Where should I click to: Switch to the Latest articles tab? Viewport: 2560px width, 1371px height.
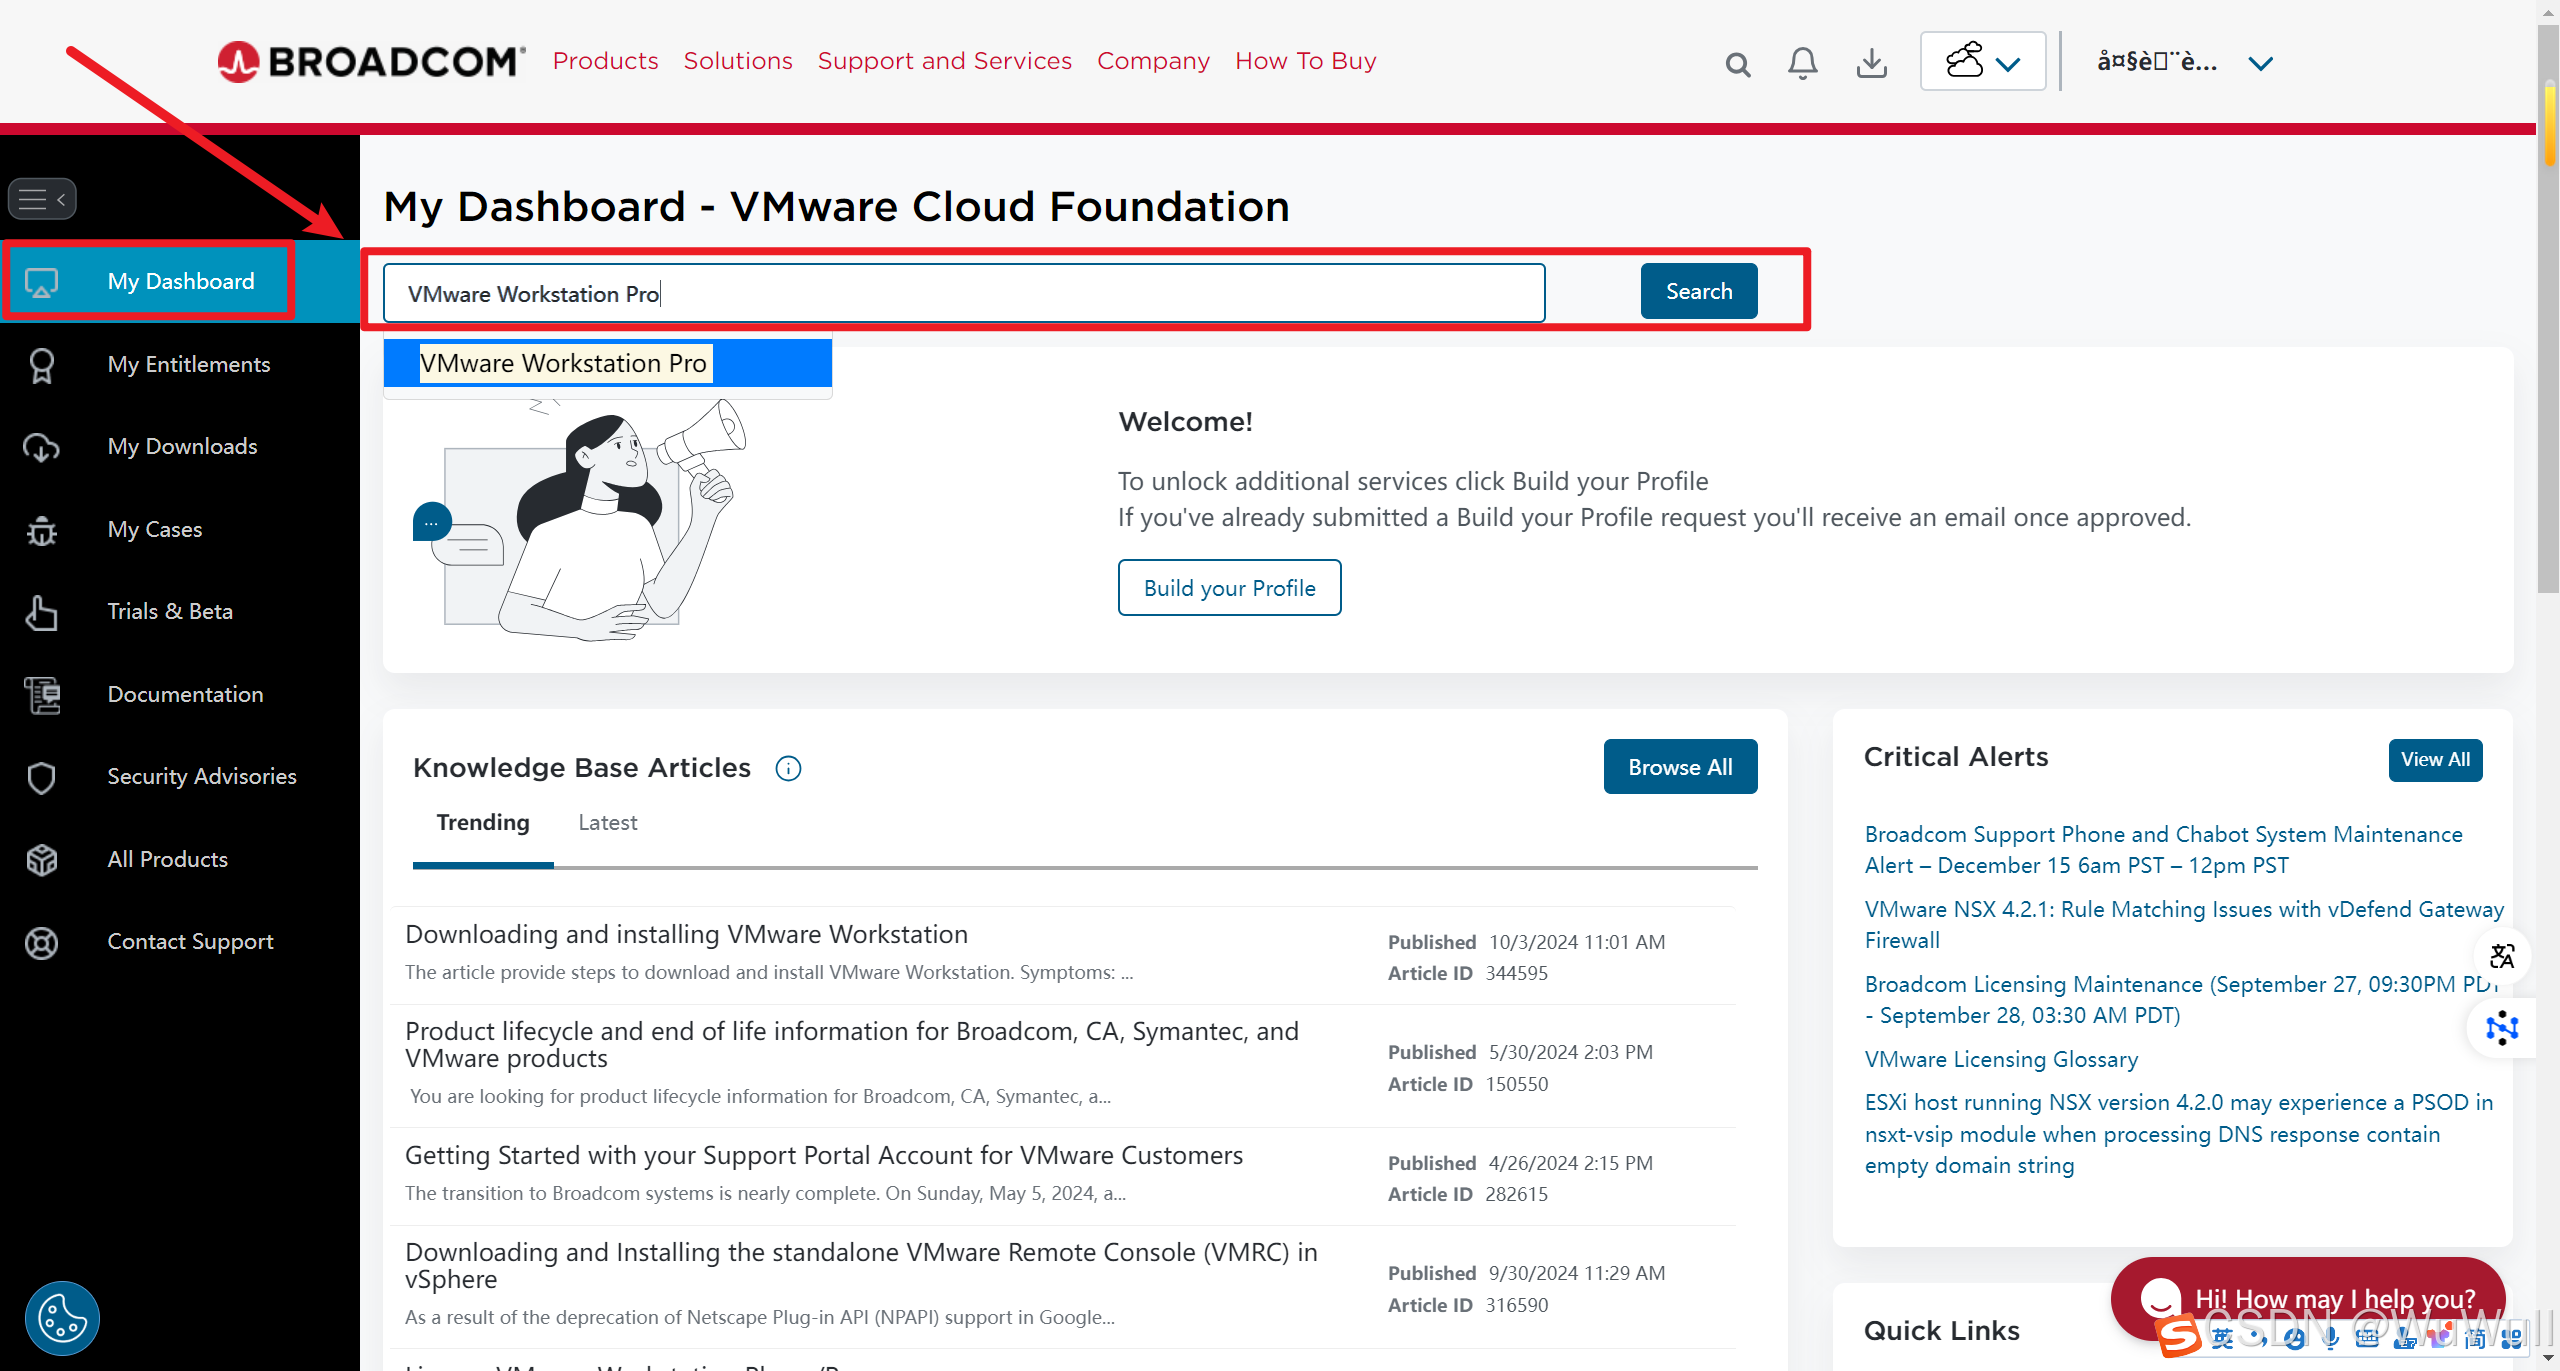pyautogui.click(x=607, y=823)
